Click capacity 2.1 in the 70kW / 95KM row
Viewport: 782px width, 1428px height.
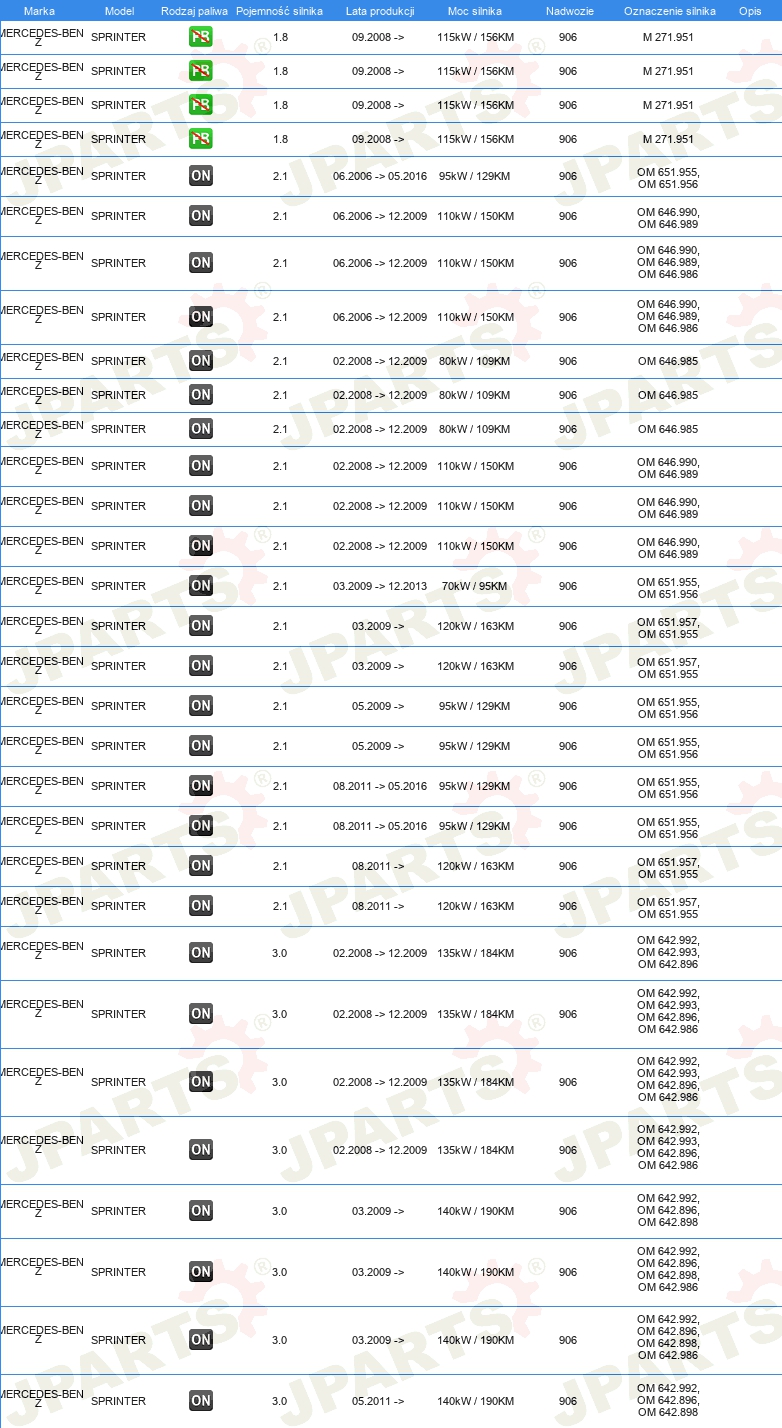click(x=280, y=586)
